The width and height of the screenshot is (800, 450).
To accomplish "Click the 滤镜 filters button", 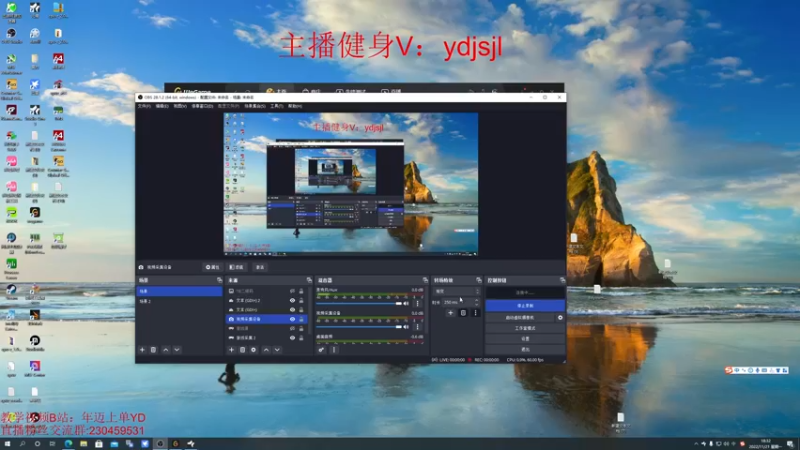I will point(236,267).
